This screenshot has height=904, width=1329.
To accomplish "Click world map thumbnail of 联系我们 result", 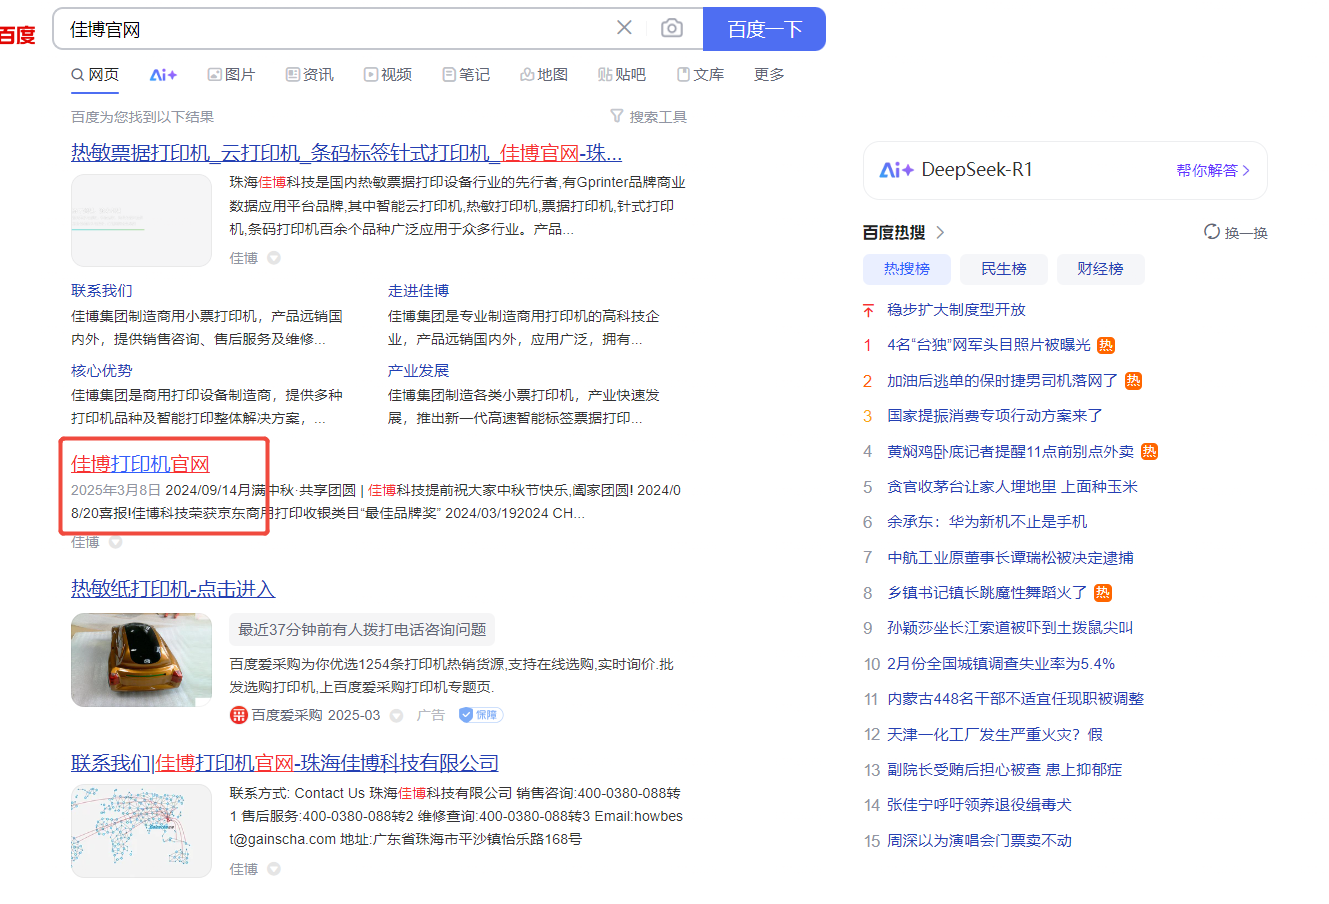I will (141, 830).
